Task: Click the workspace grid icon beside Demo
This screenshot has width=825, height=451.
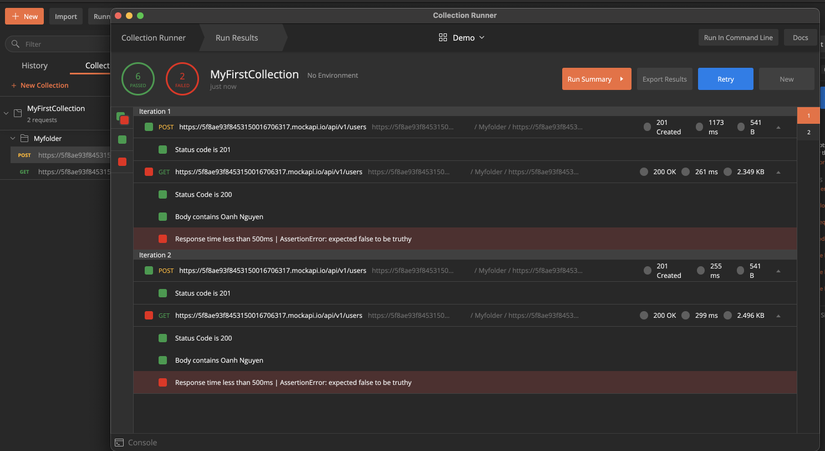Action: (443, 38)
